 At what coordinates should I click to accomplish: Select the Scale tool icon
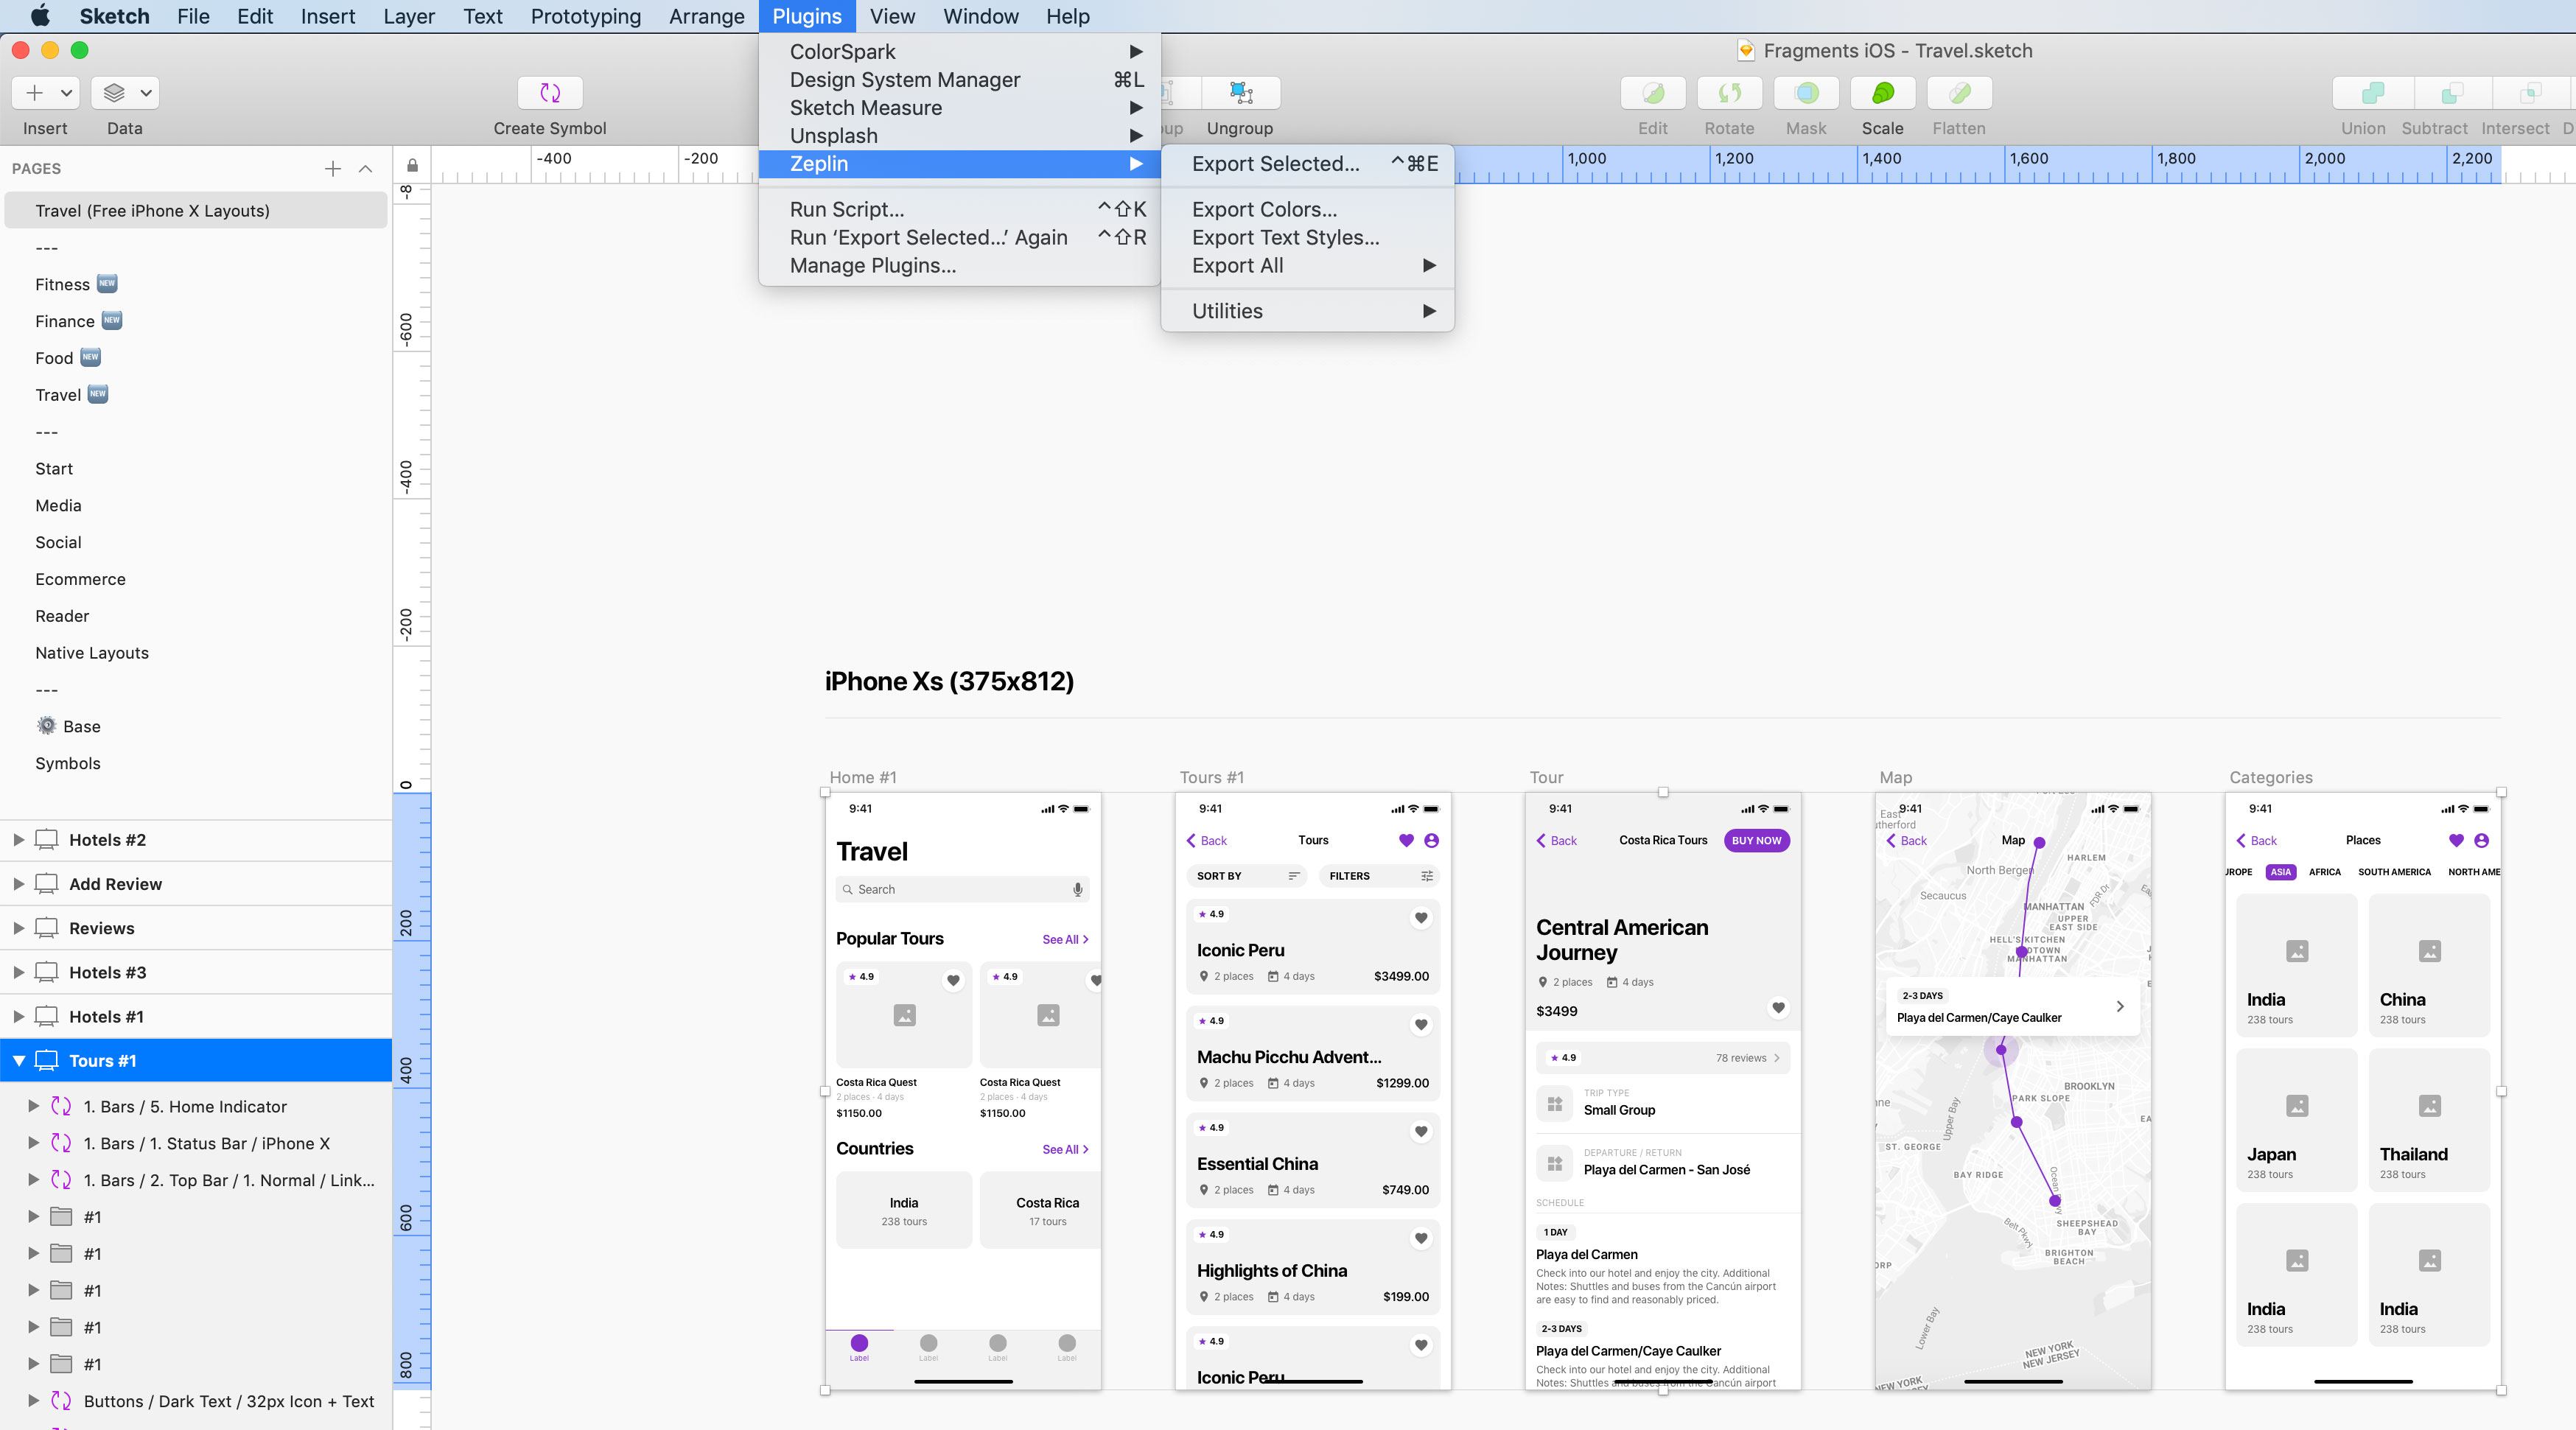point(1882,93)
